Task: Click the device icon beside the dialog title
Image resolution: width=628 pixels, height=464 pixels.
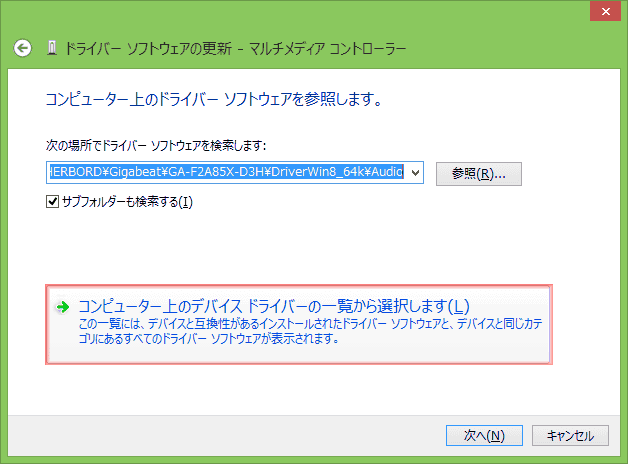Action: [x=52, y=48]
